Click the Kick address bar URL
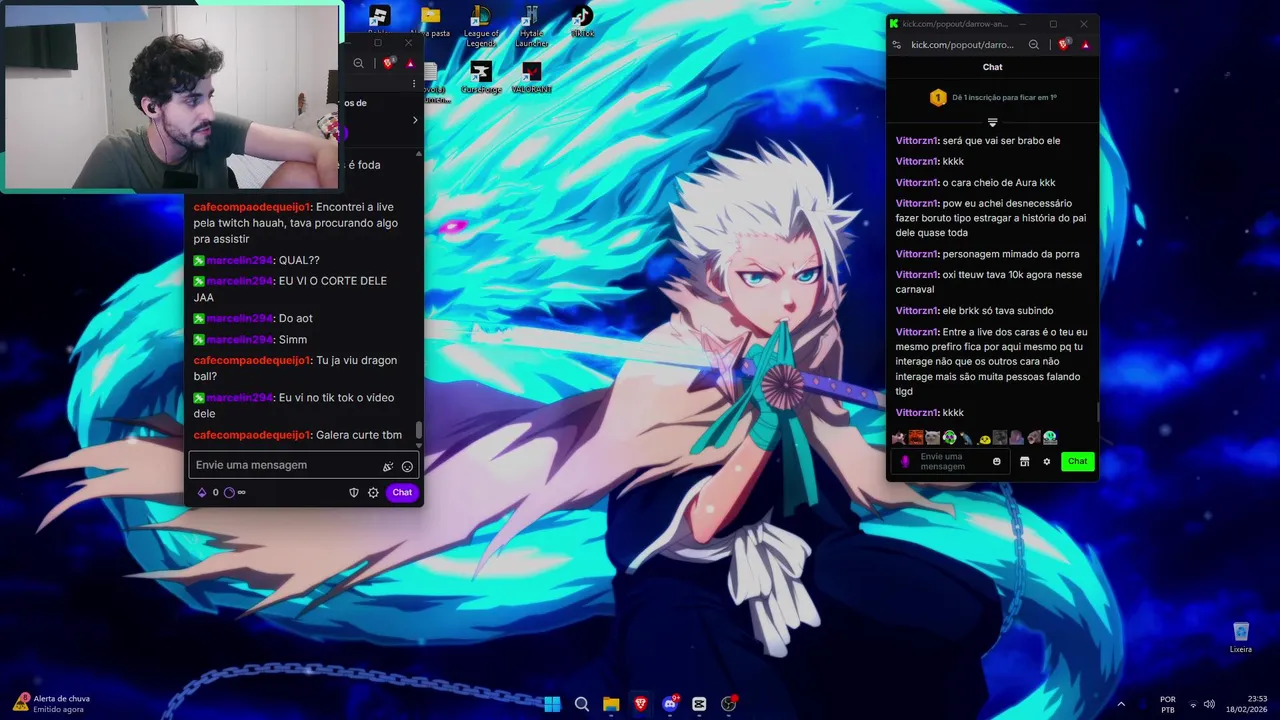The image size is (1280, 720). pyautogui.click(x=962, y=45)
